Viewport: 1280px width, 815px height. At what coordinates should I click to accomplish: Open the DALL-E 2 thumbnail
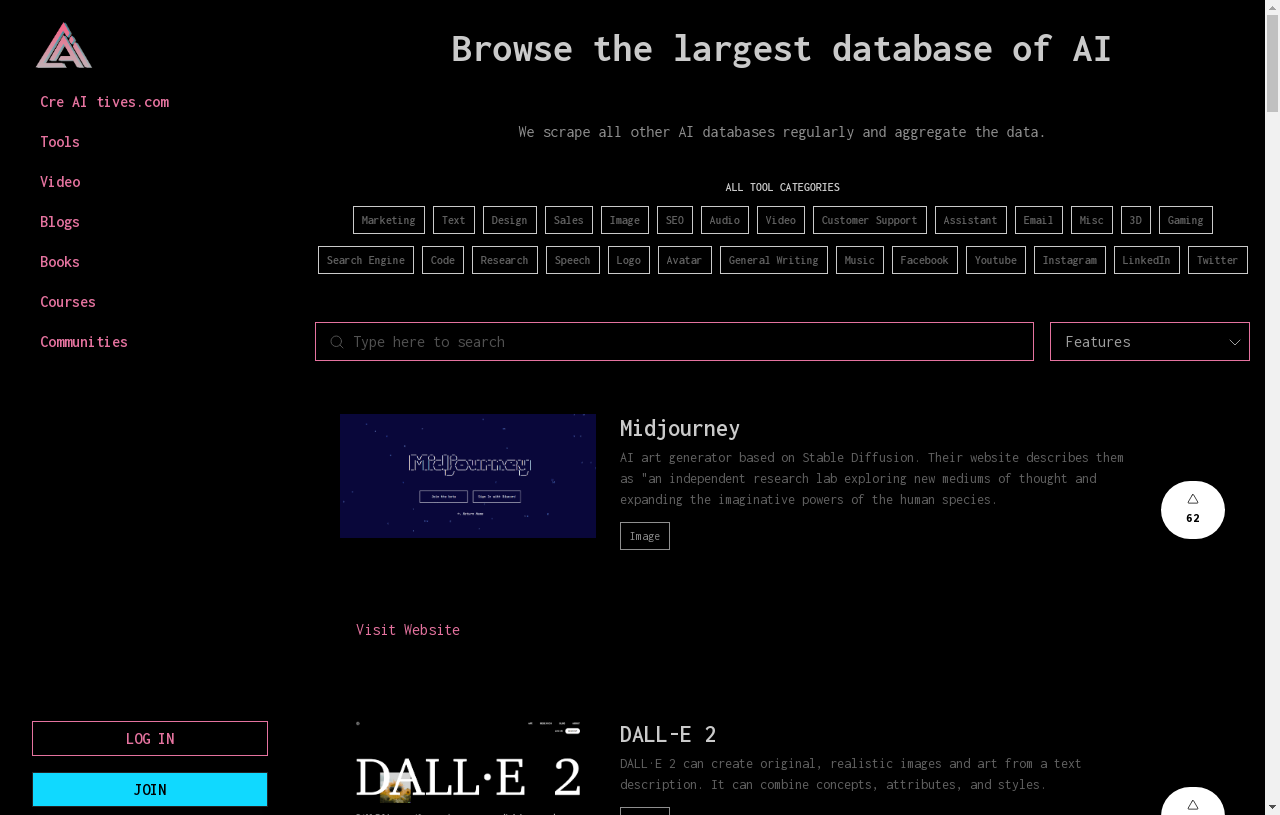[x=468, y=768]
